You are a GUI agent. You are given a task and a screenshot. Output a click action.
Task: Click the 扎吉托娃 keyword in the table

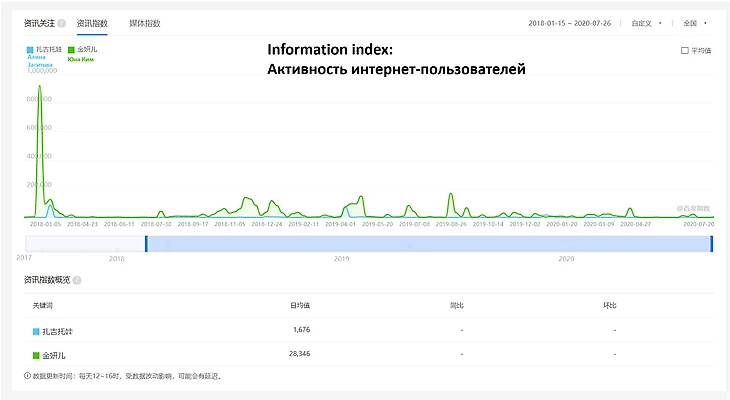coord(58,332)
